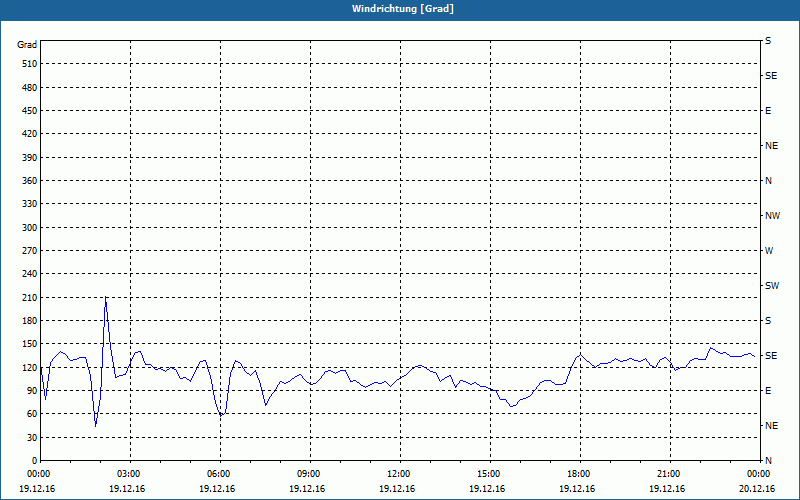Select the '450' degree axis label
This screenshot has width=800, height=500.
(30, 111)
